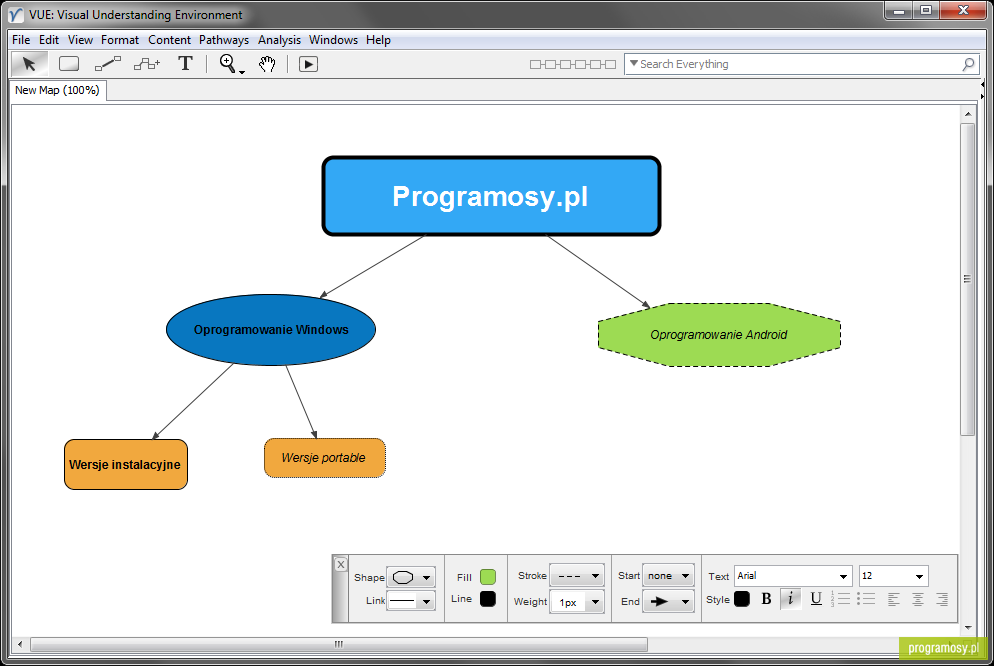Select the New Map (100%) tab
This screenshot has height=666, width=994.
58,90
